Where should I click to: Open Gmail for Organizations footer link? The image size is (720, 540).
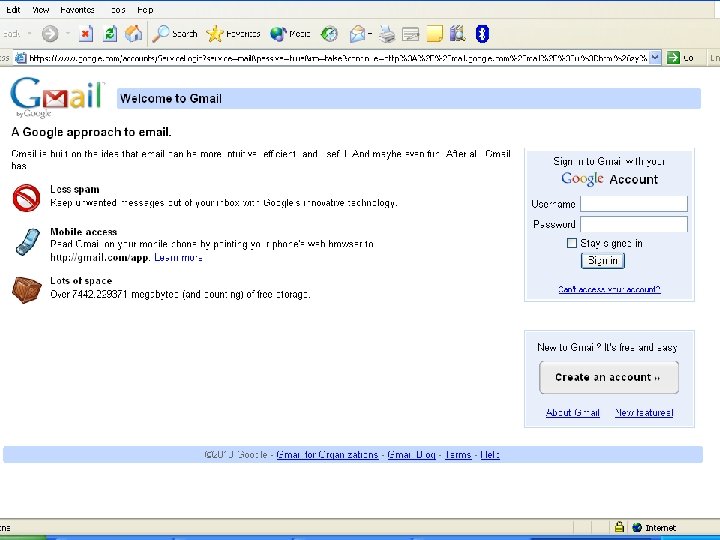pyautogui.click(x=327, y=455)
